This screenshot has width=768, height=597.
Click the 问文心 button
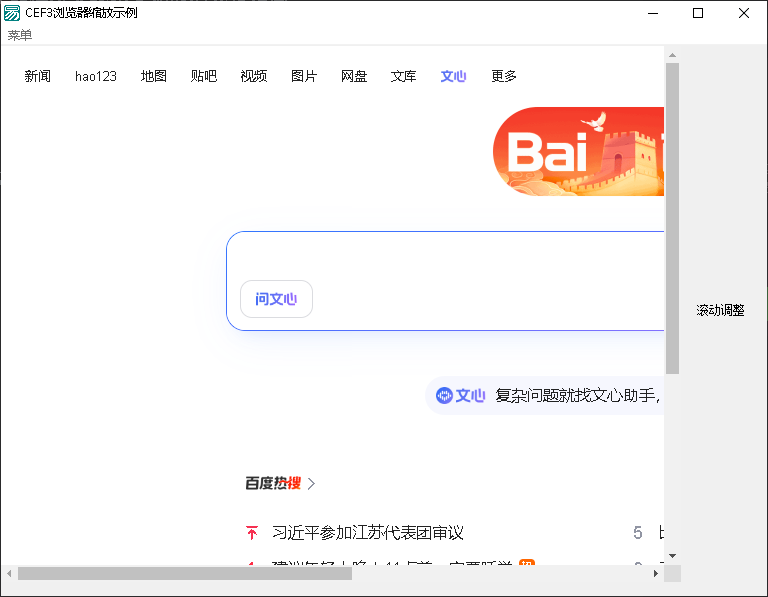(276, 299)
